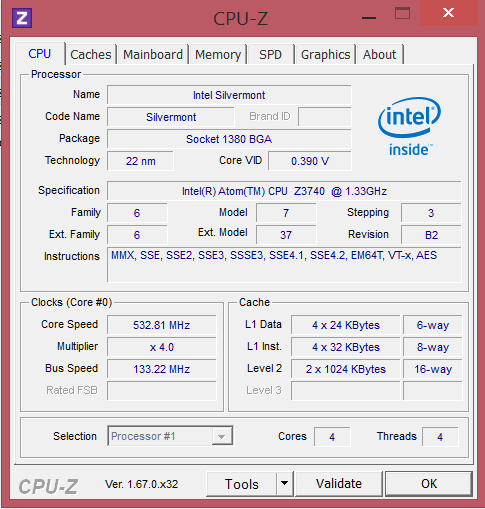
Task: Click the Validate button
Action: point(339,484)
